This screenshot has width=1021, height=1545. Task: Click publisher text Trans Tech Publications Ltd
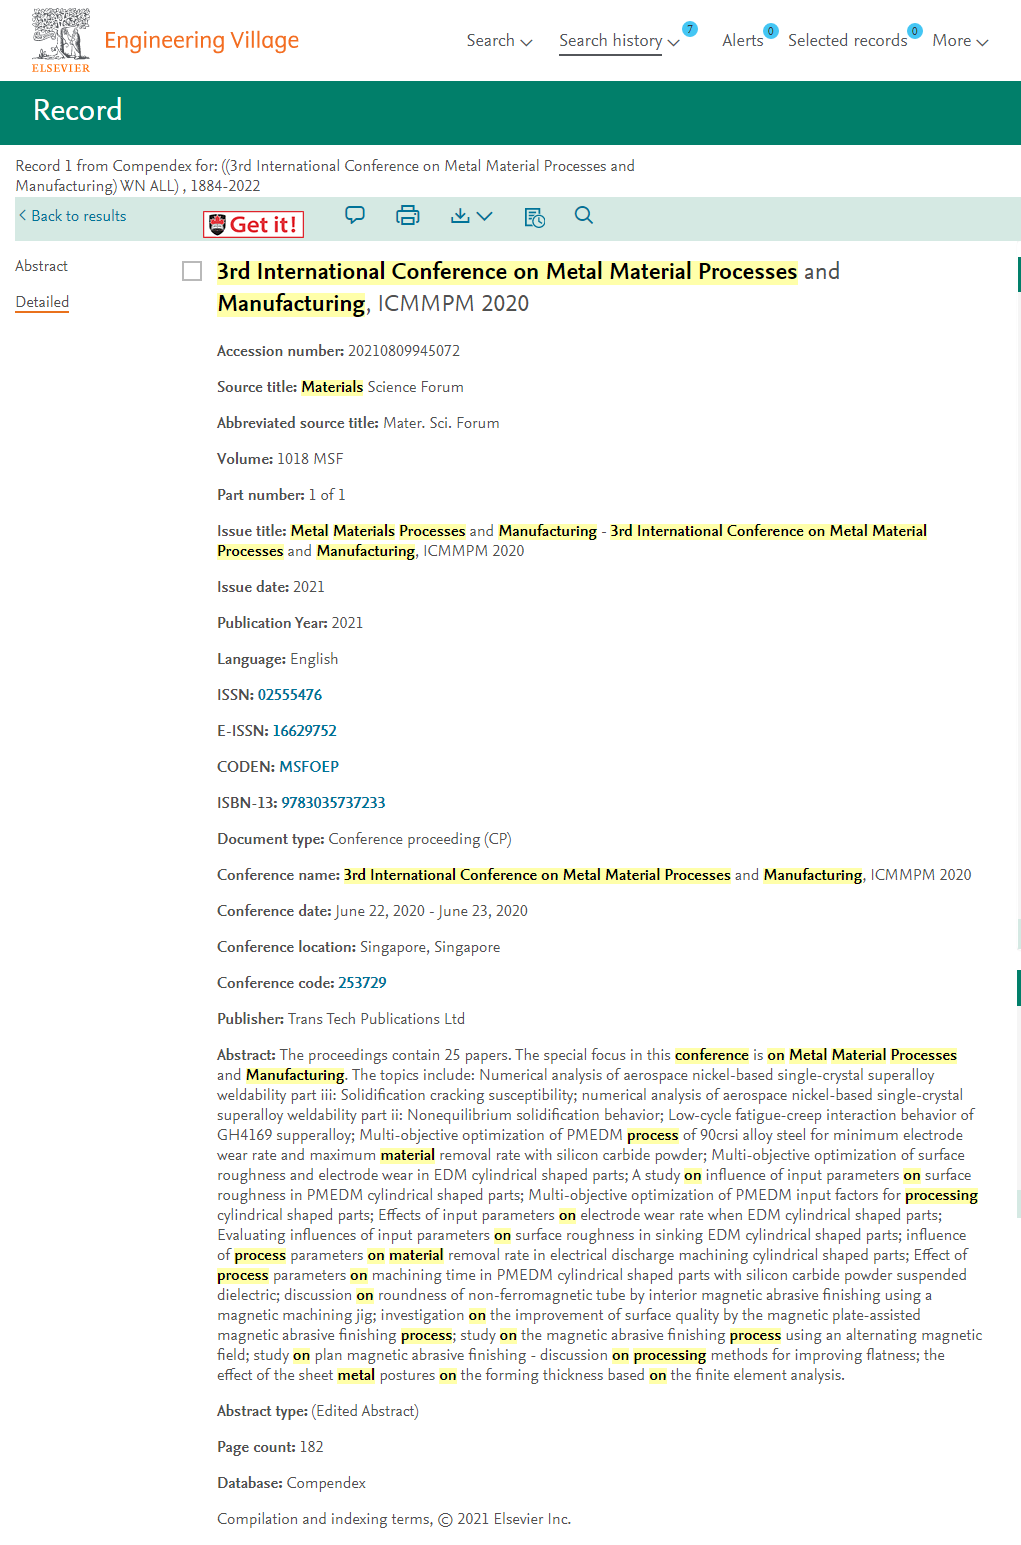[376, 1019]
